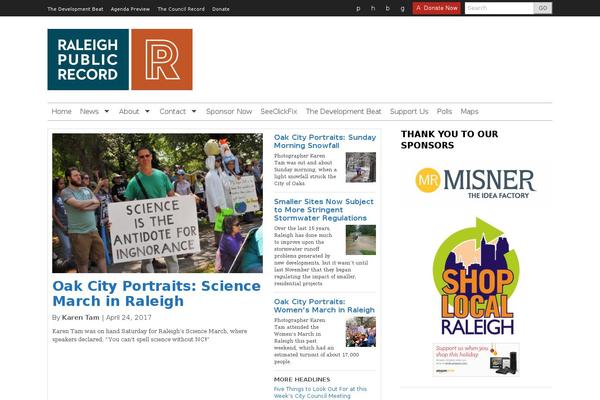Viewport: 600px width, 400px height.
Task: Click Donate link in top bar
Action: click(221, 9)
